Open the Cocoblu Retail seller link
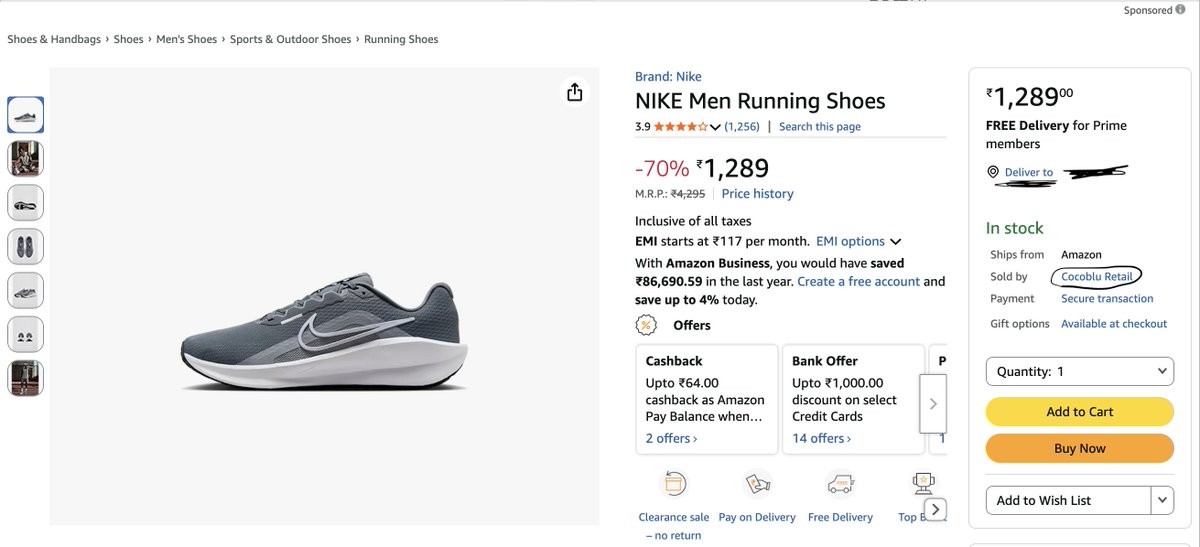Viewport: 1200px width, 547px height. coord(1096,276)
